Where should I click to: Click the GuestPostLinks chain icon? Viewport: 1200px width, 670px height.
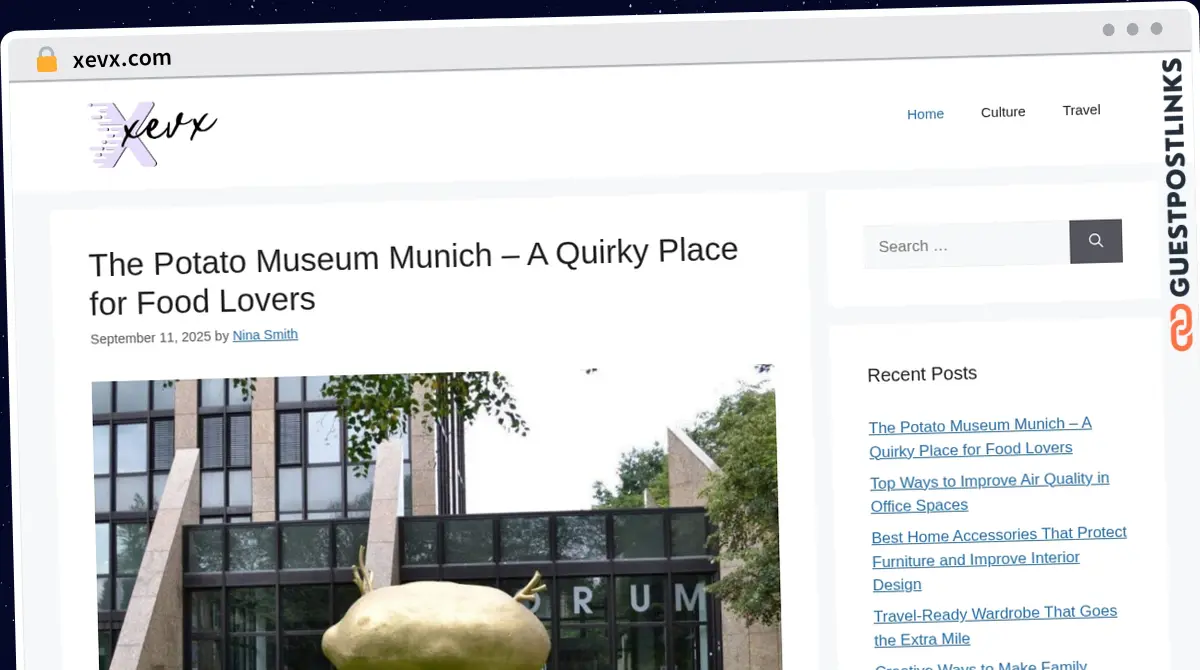[1181, 329]
